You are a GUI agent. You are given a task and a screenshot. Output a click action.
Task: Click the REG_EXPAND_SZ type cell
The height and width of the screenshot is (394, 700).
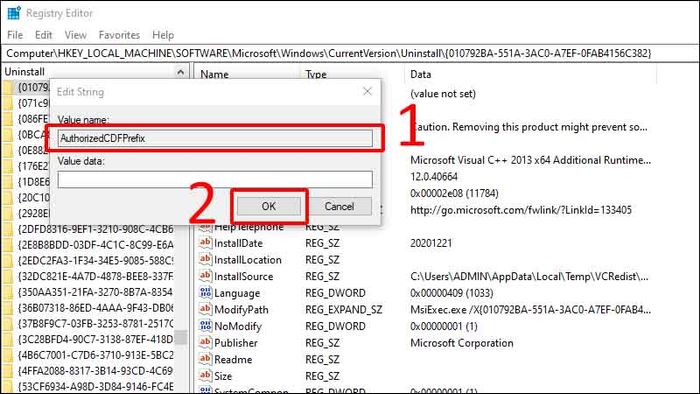[x=343, y=310]
